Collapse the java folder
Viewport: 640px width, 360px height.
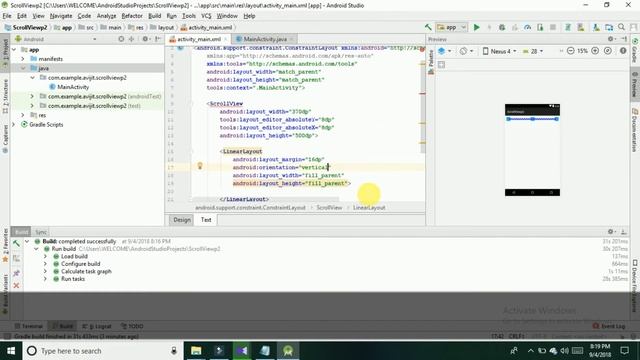23,68
